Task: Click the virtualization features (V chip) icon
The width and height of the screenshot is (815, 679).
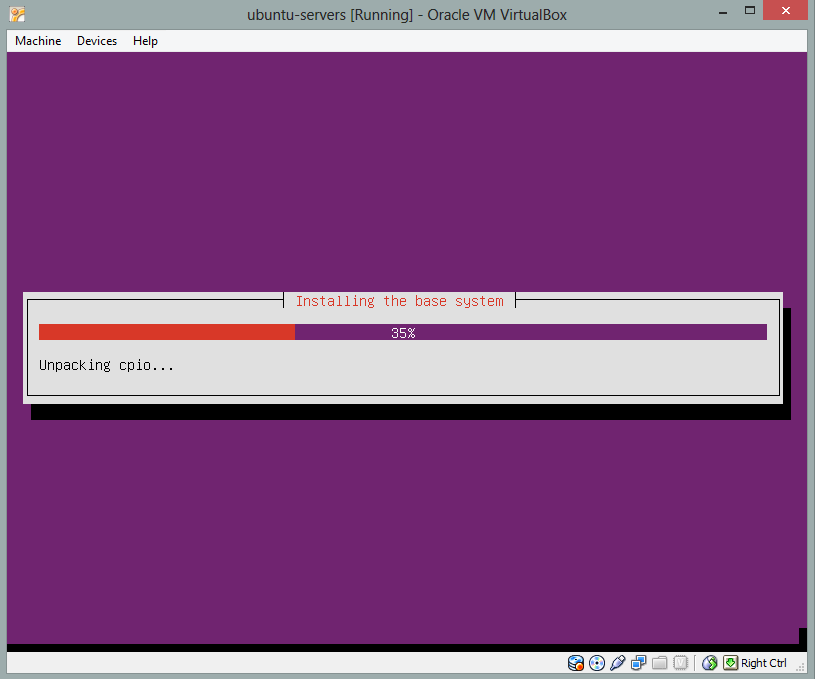Action: pos(680,663)
